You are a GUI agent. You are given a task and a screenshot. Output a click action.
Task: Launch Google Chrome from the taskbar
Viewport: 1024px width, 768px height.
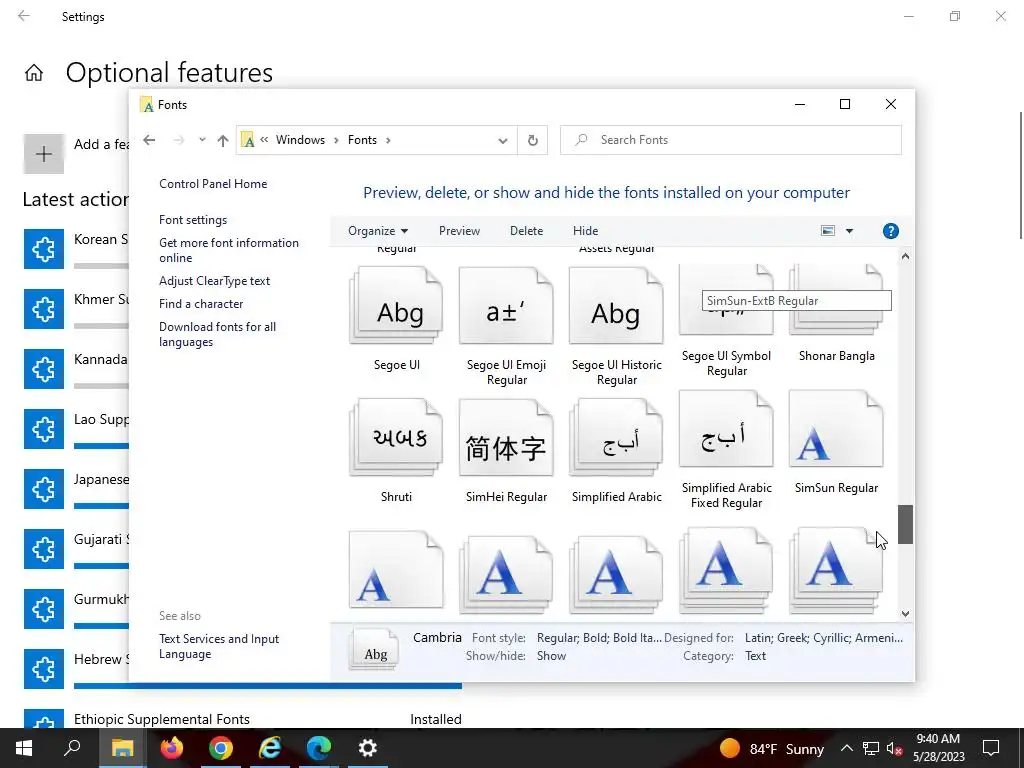221,748
